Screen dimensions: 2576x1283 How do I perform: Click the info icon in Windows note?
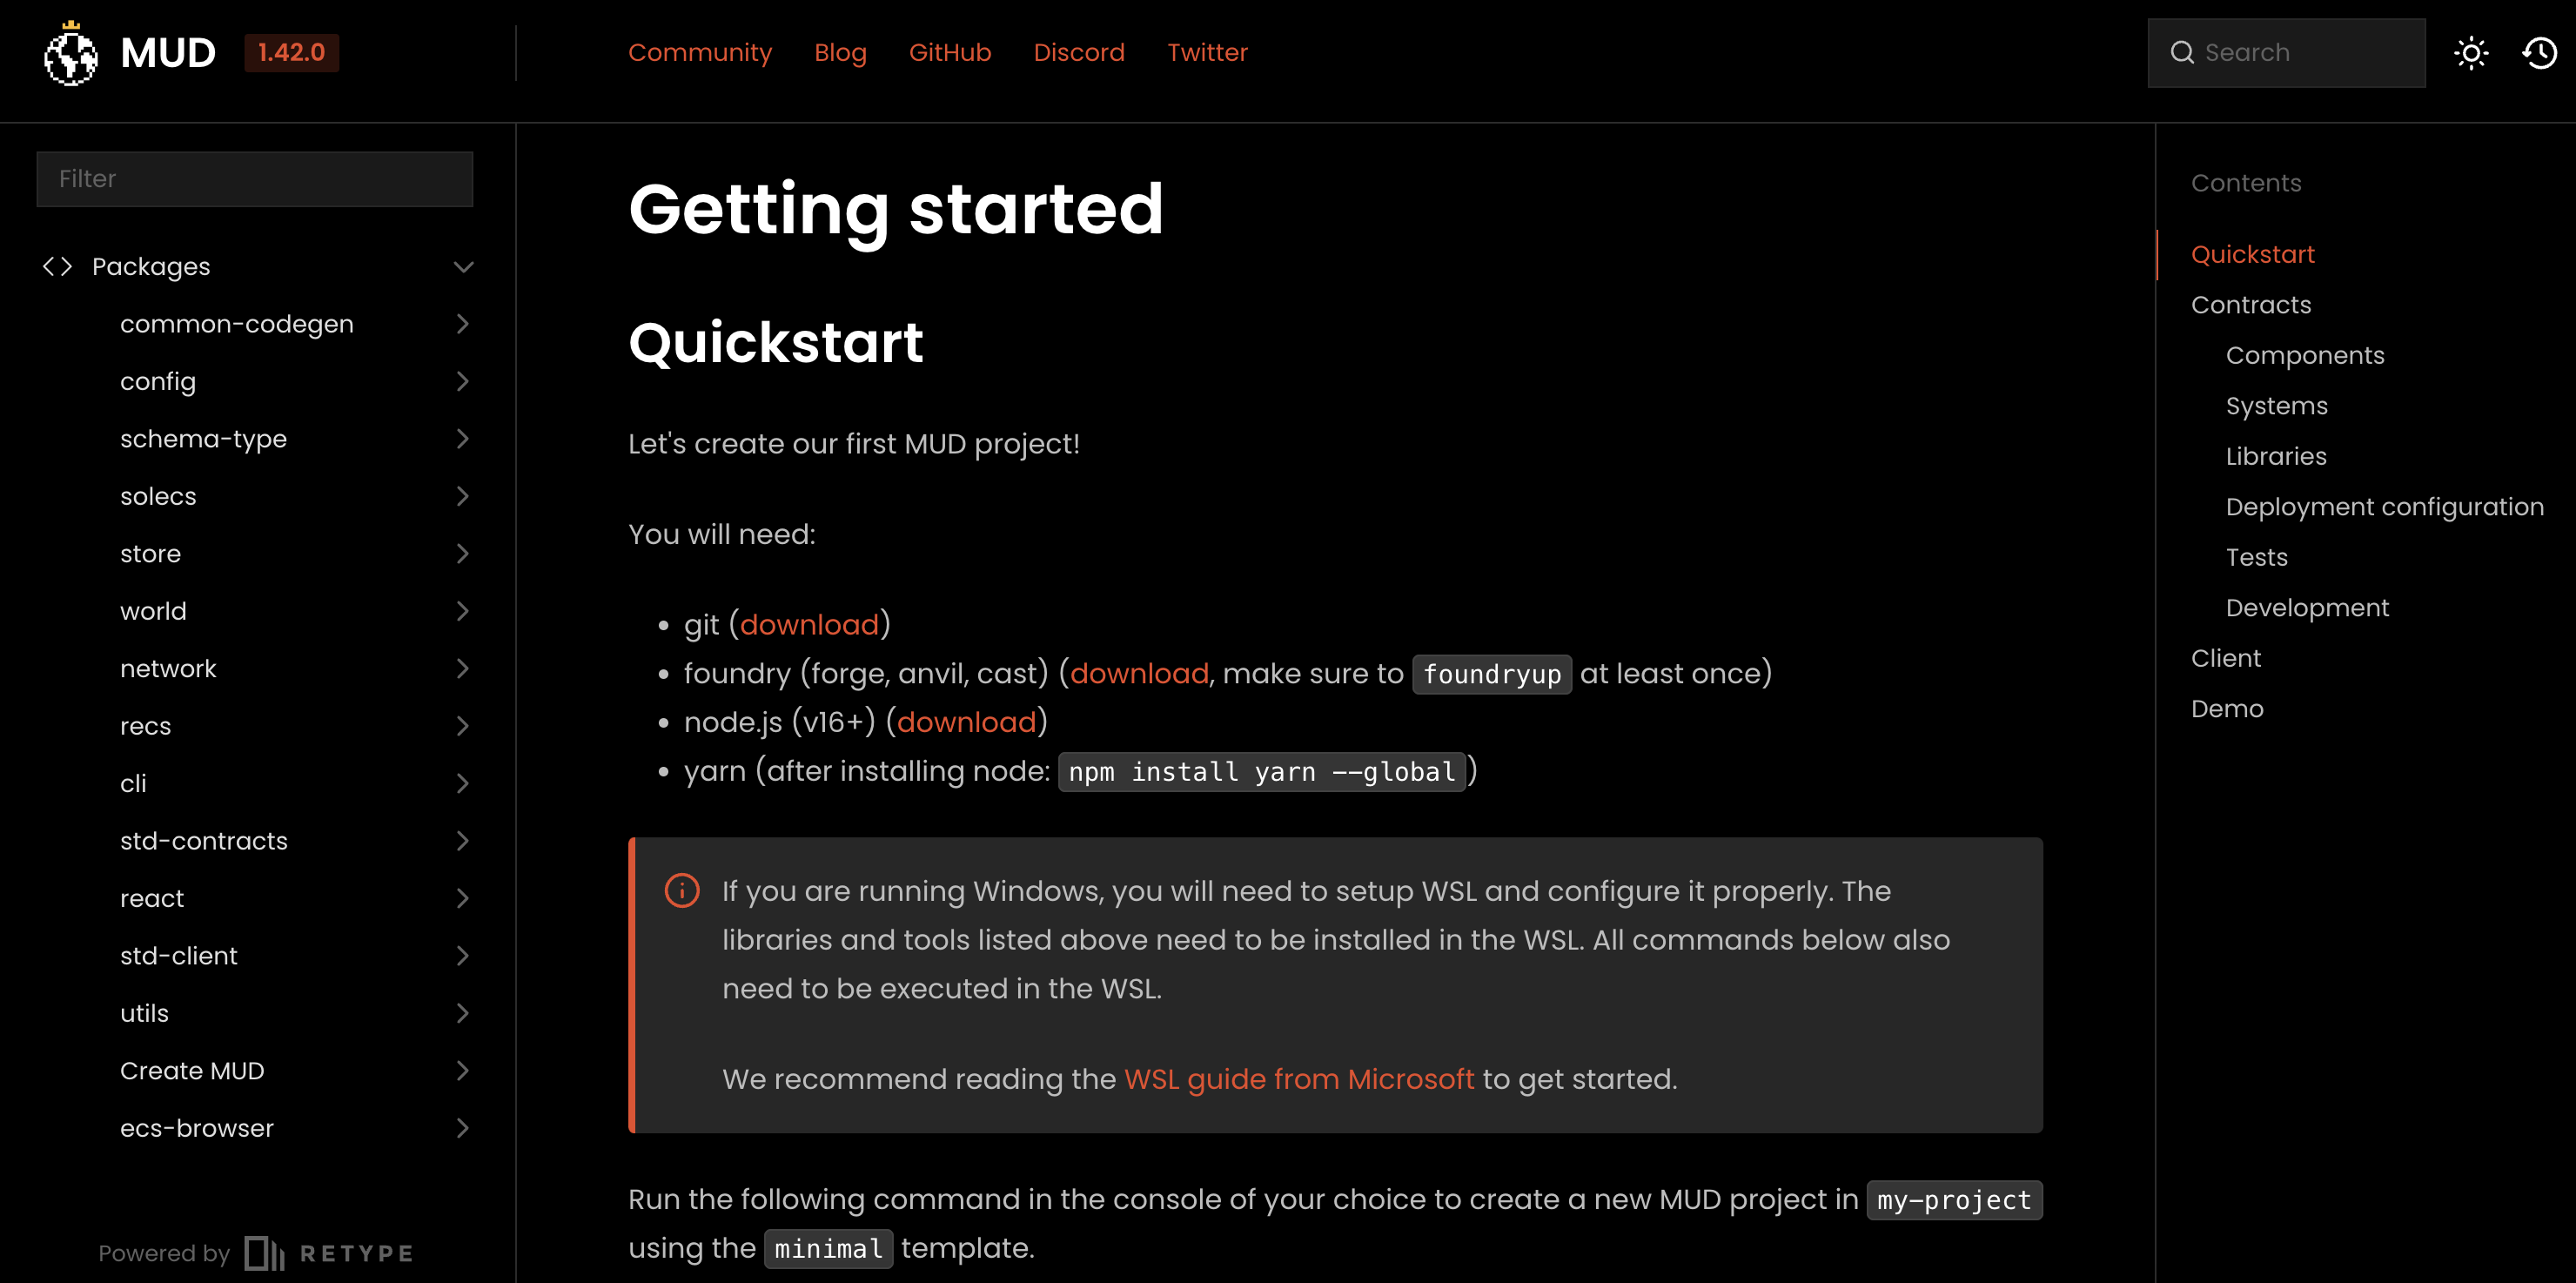[682, 890]
